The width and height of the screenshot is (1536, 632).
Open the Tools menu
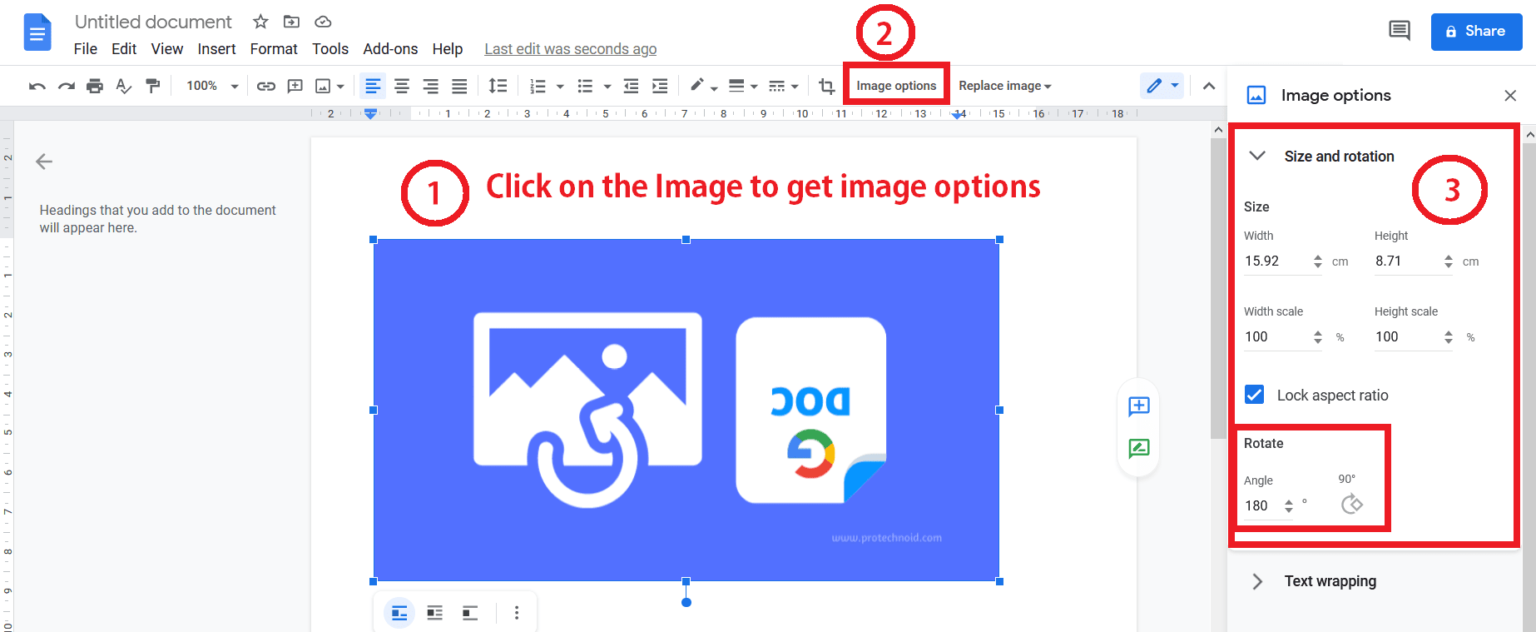tap(330, 48)
